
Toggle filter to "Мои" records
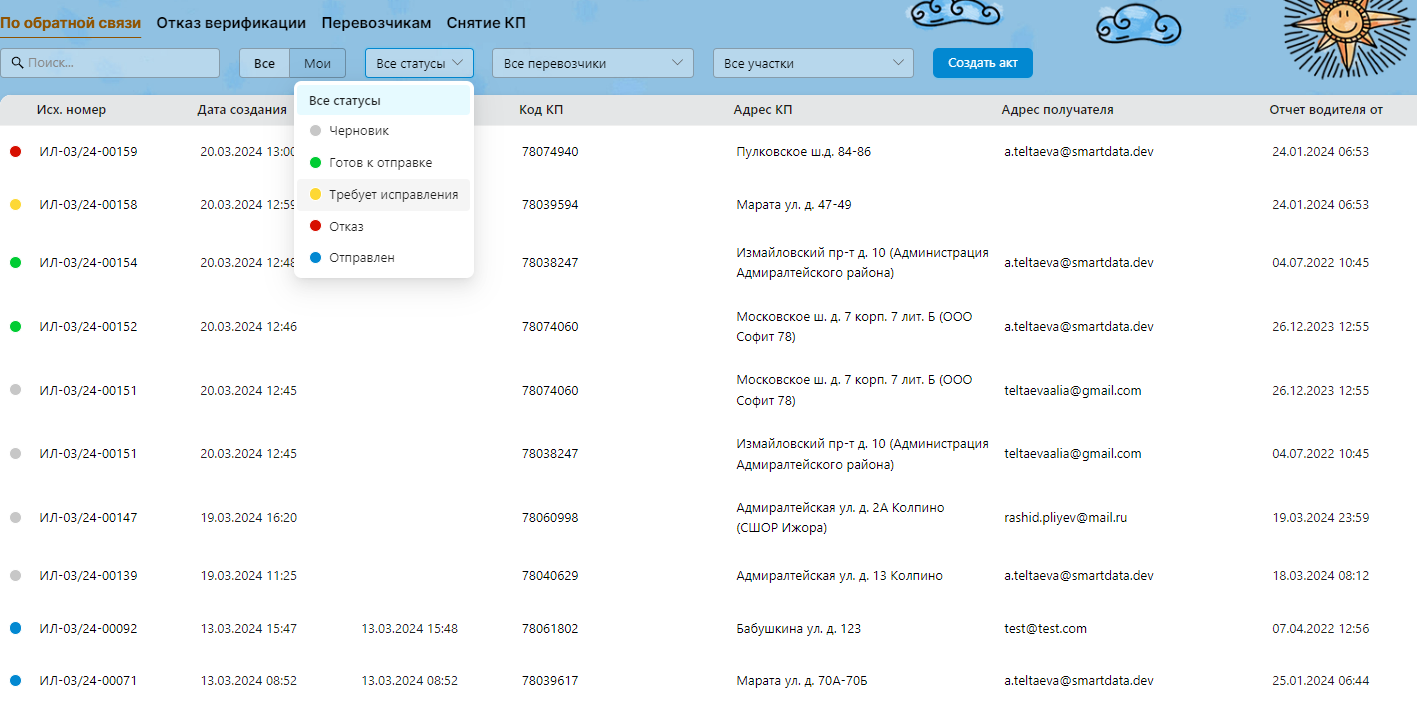pyautogui.click(x=317, y=63)
